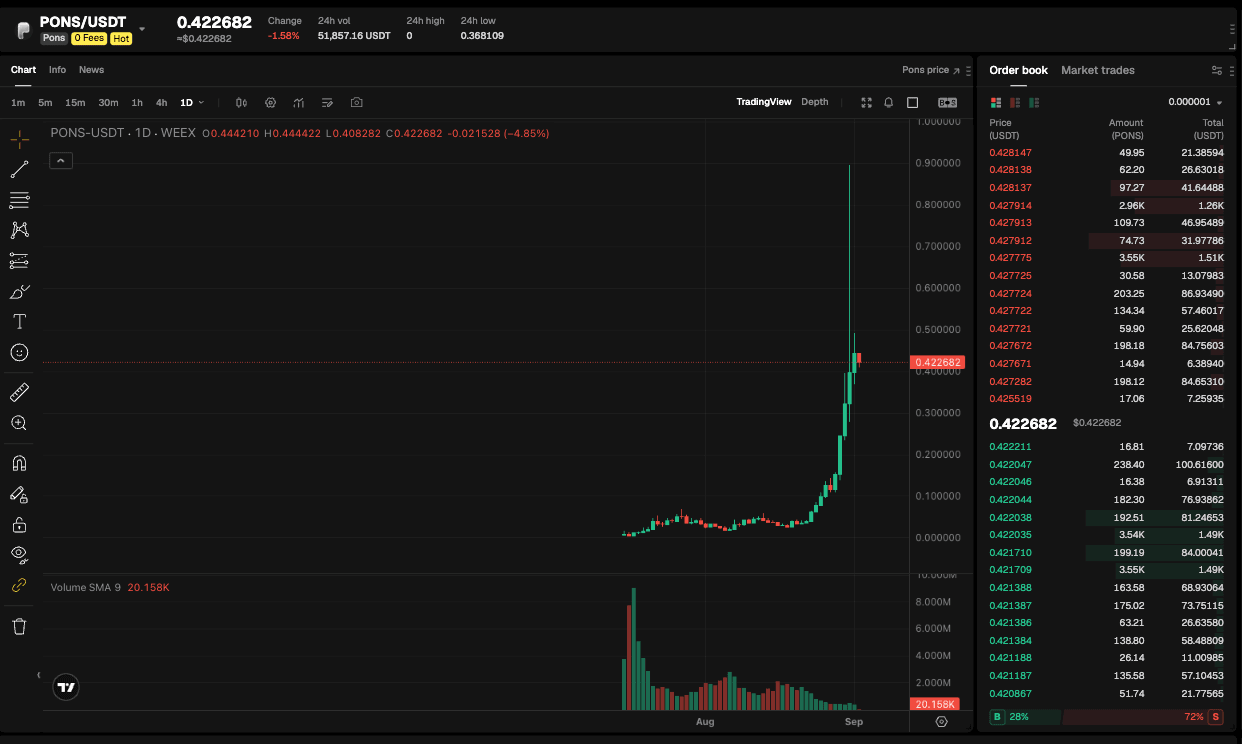Select the crosshair cursor tool
The width and height of the screenshot is (1242, 744).
point(19,139)
